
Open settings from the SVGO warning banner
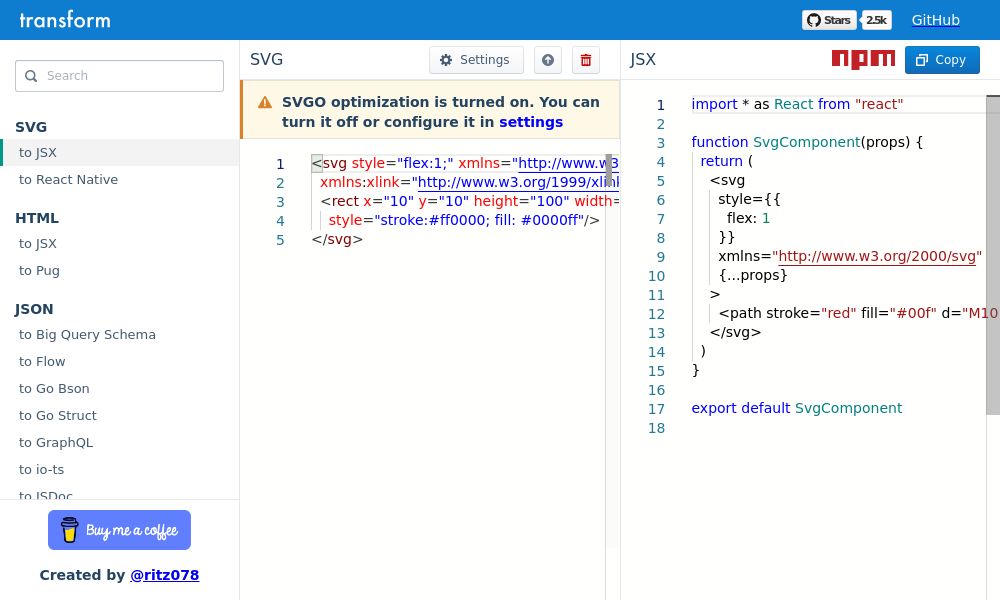coord(531,122)
